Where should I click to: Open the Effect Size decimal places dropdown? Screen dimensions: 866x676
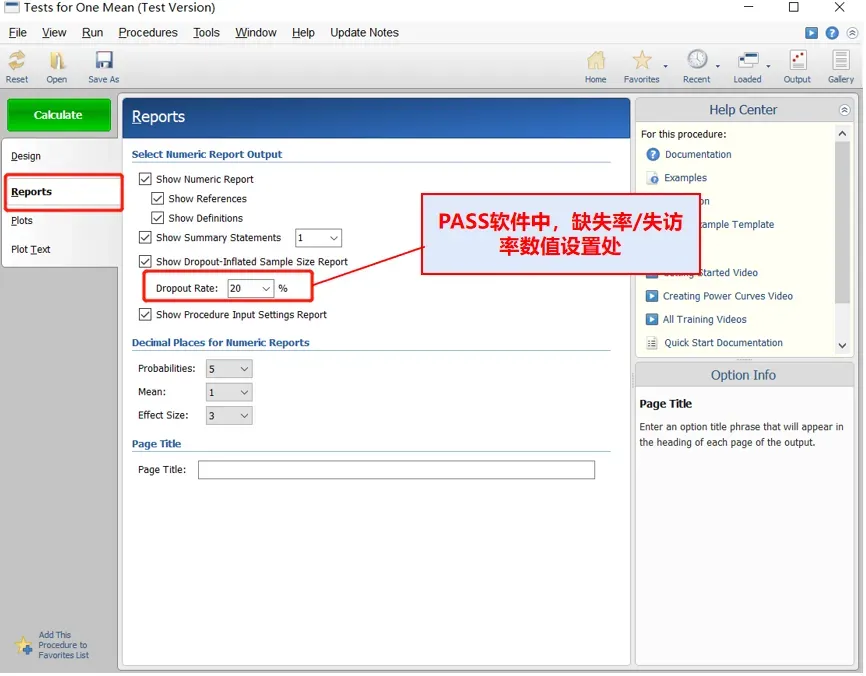pos(245,417)
